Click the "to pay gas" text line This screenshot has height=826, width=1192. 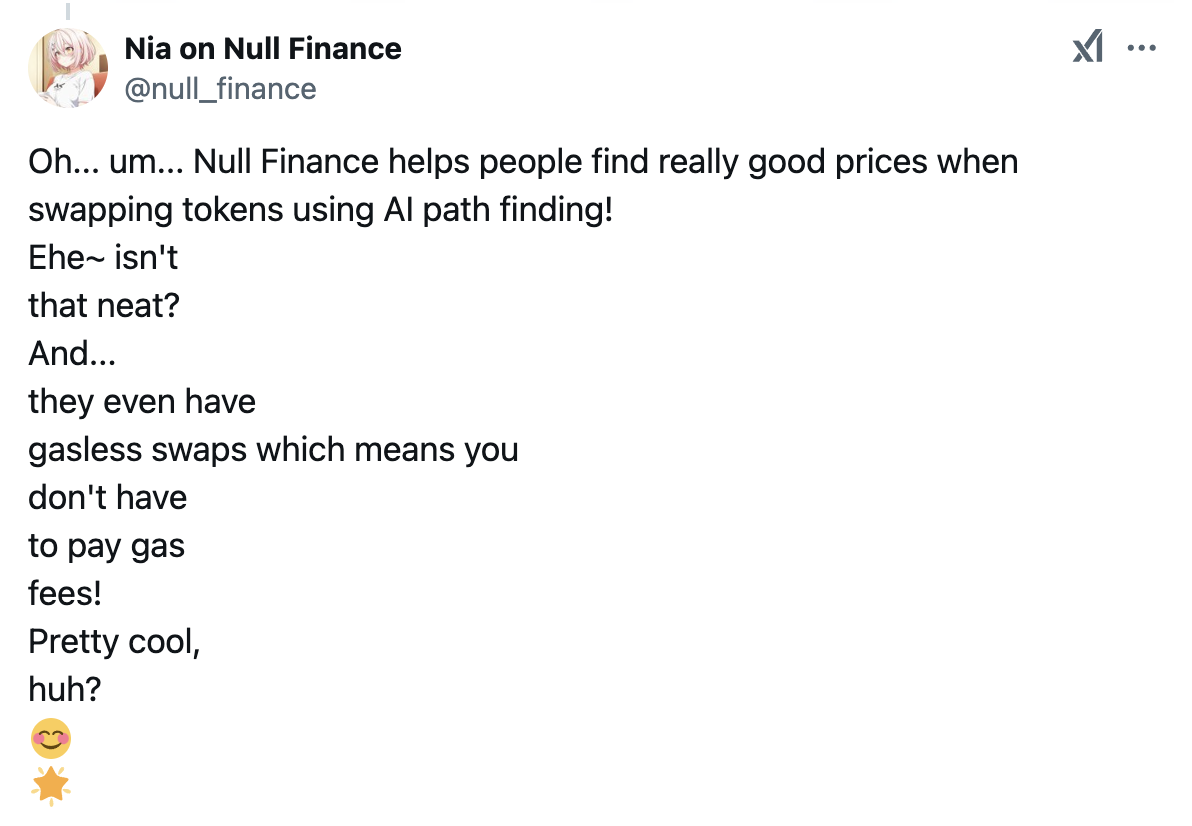click(x=107, y=546)
